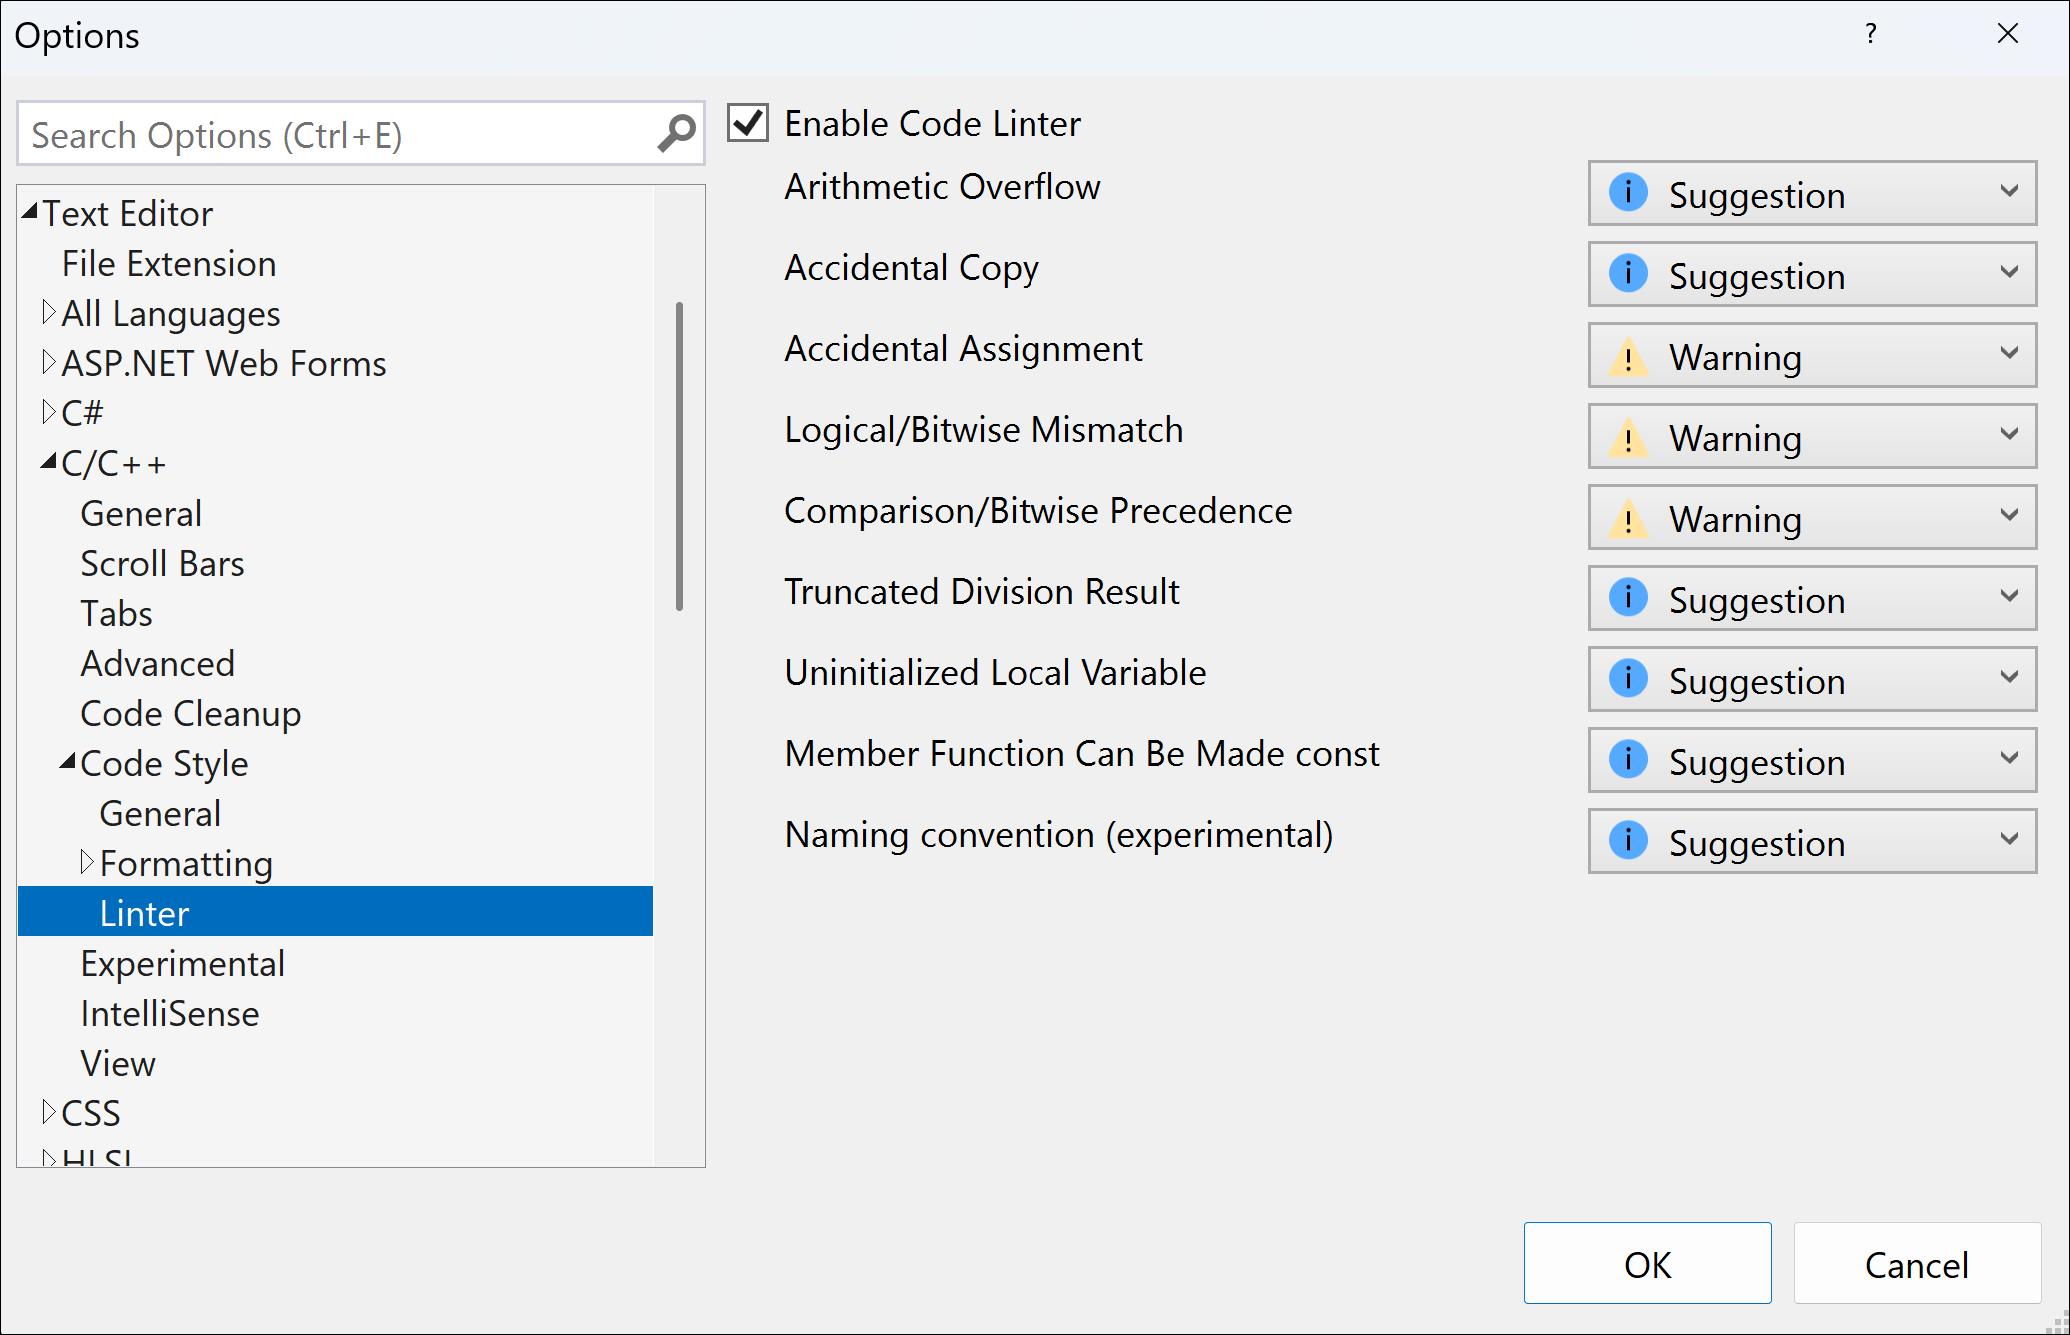Expand the CSS tree item in sidebar
The height and width of the screenshot is (1335, 2070).
click(44, 1112)
